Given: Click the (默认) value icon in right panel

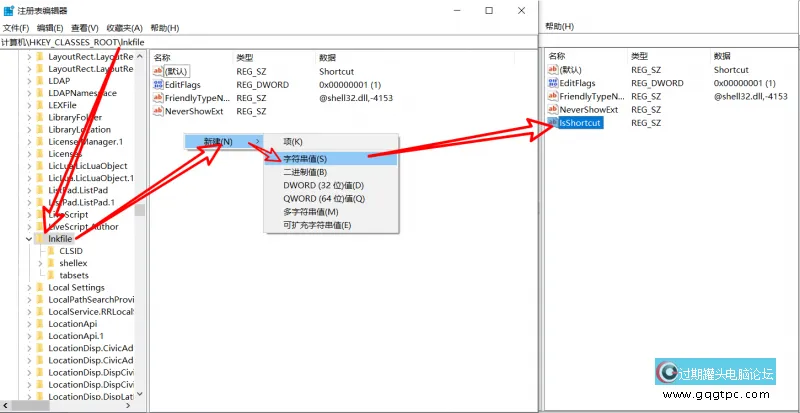Looking at the screenshot, I should 553,70.
